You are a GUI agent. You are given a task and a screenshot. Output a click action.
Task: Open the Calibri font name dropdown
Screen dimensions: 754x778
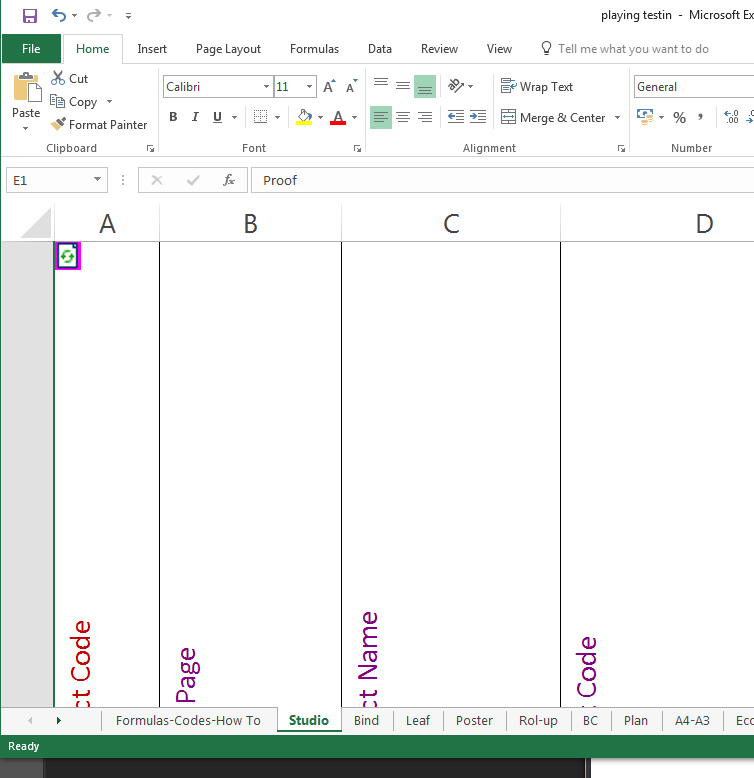[x=266, y=87]
